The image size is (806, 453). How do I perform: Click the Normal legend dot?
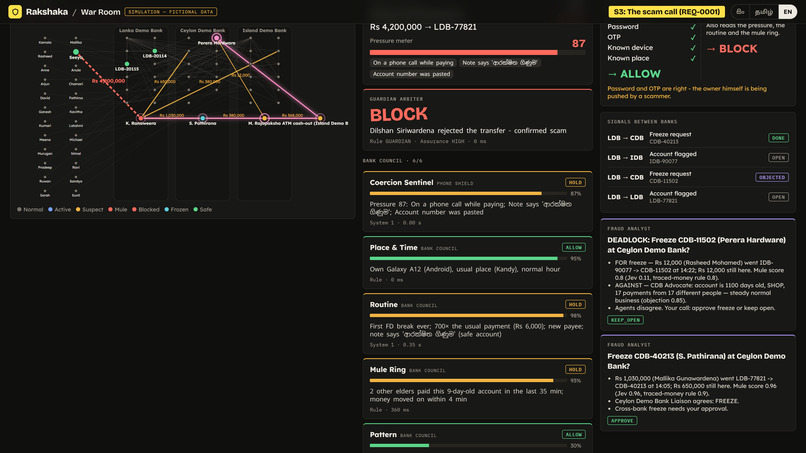tap(20, 209)
